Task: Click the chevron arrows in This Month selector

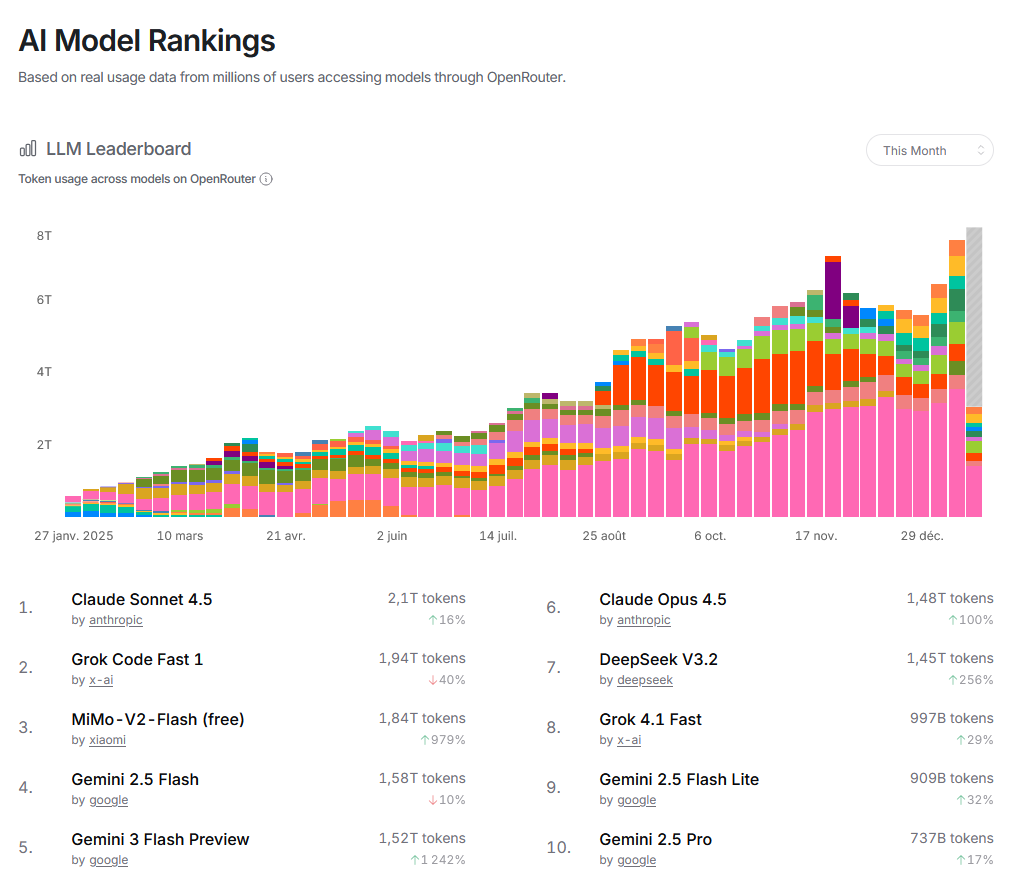Action: point(980,150)
